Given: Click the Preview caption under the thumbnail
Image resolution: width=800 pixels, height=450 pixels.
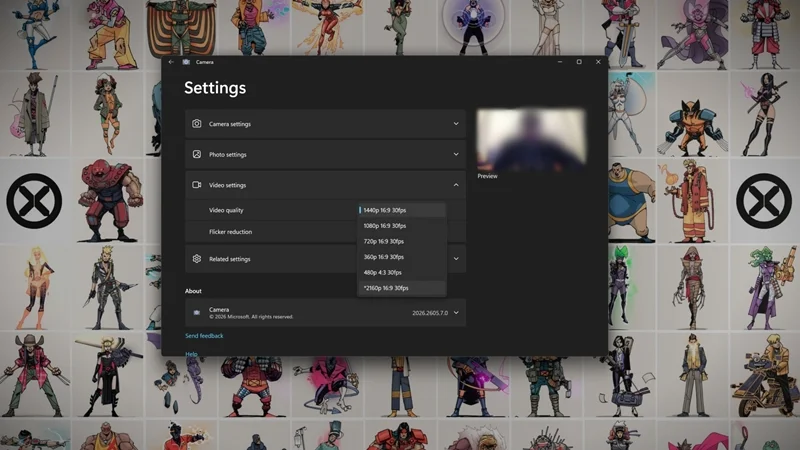Looking at the screenshot, I should point(487,176).
